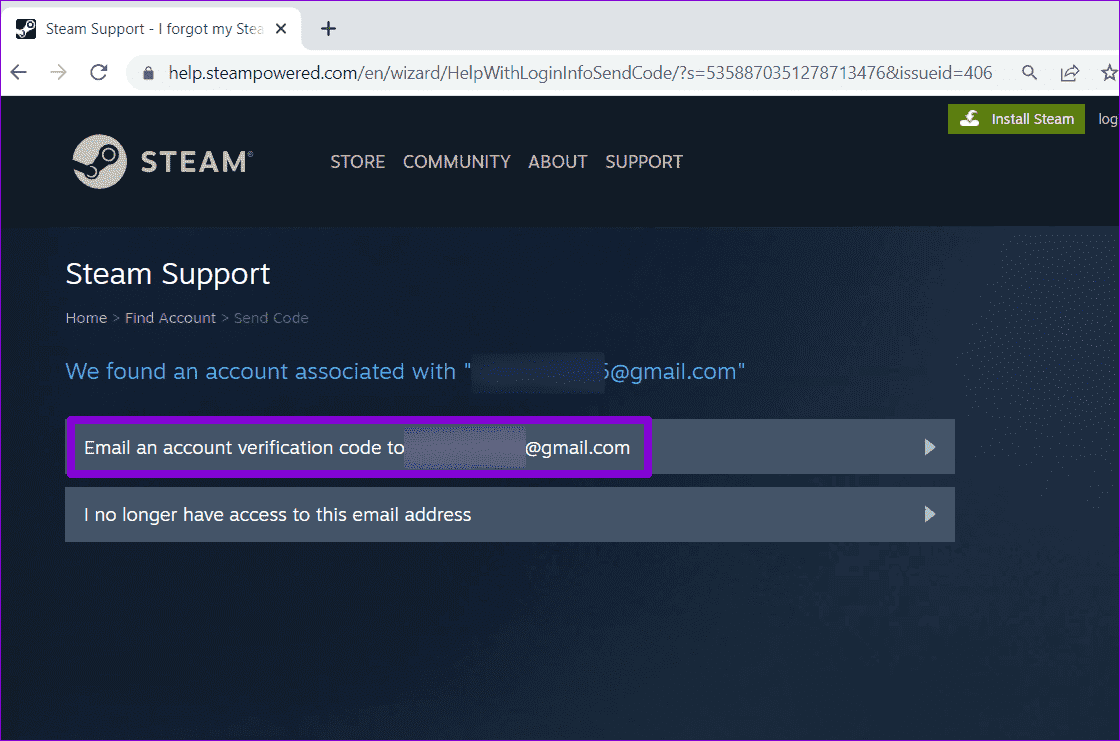Bookmark this page with the star icon
Screen dimensions: 1120x741
(x=1109, y=72)
